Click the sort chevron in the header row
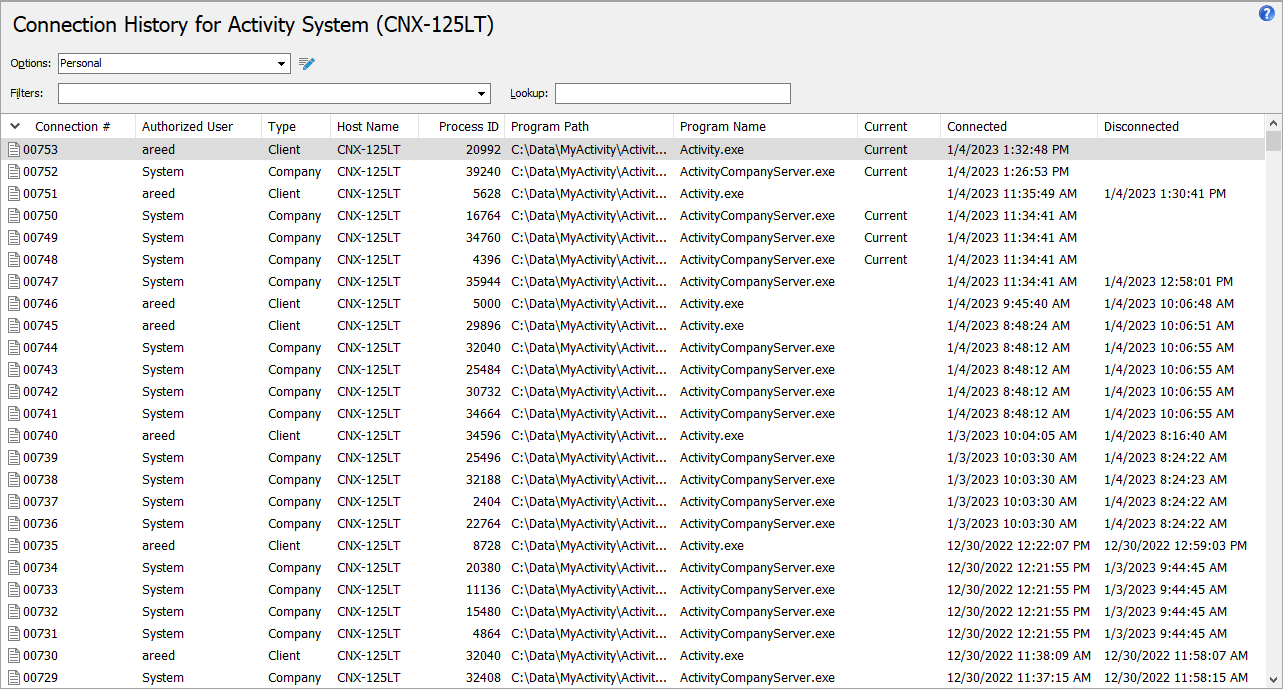 14,126
